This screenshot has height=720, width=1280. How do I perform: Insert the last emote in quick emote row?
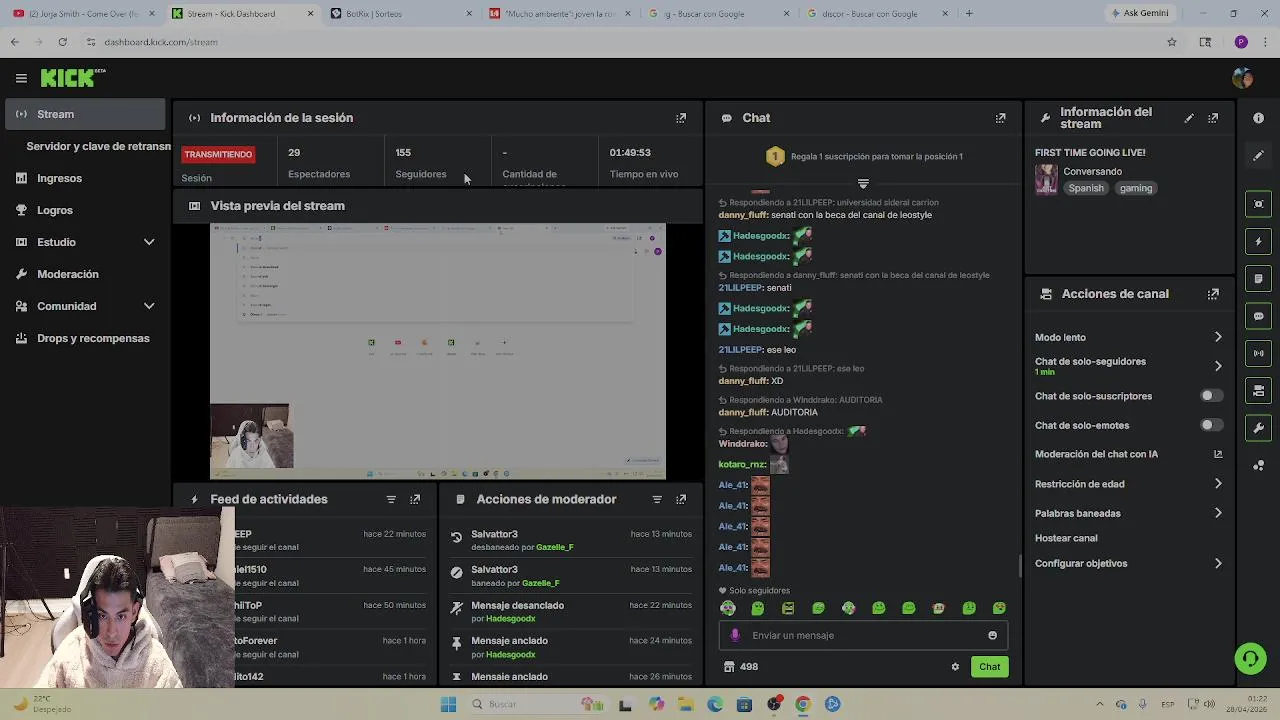pos(999,608)
